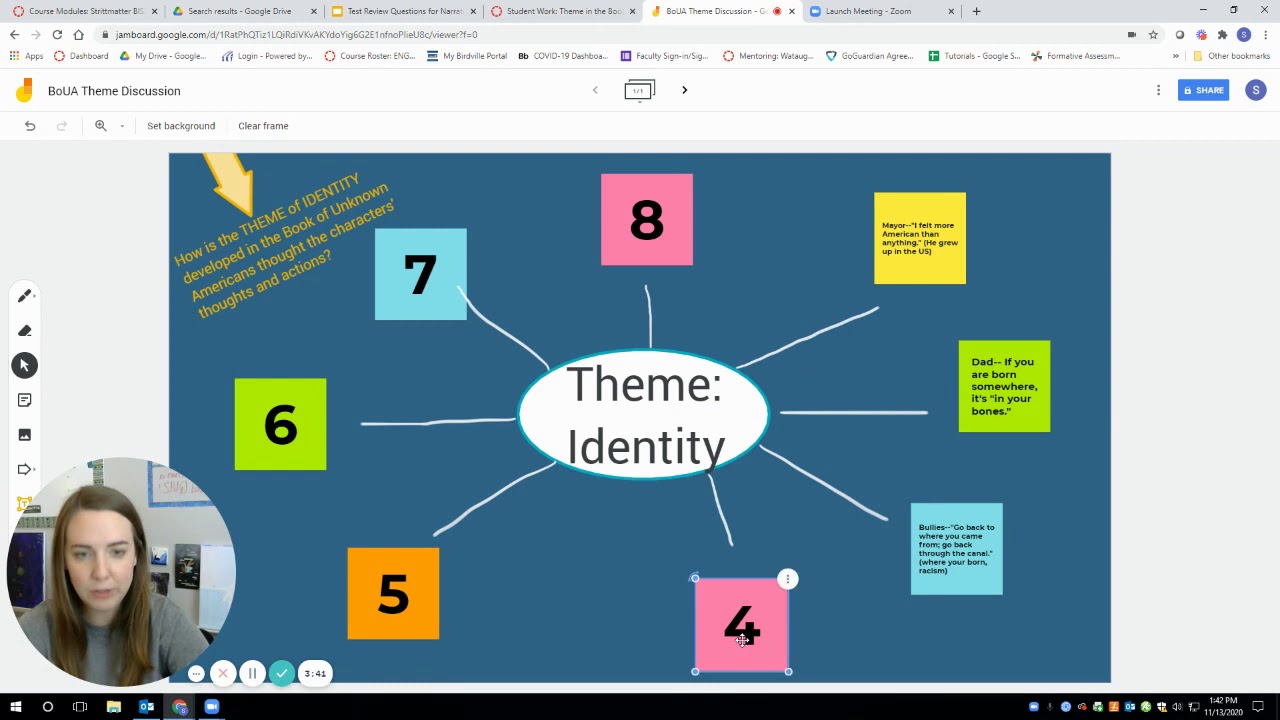Share the jam with others
The height and width of the screenshot is (720, 1280).
coord(1203,90)
